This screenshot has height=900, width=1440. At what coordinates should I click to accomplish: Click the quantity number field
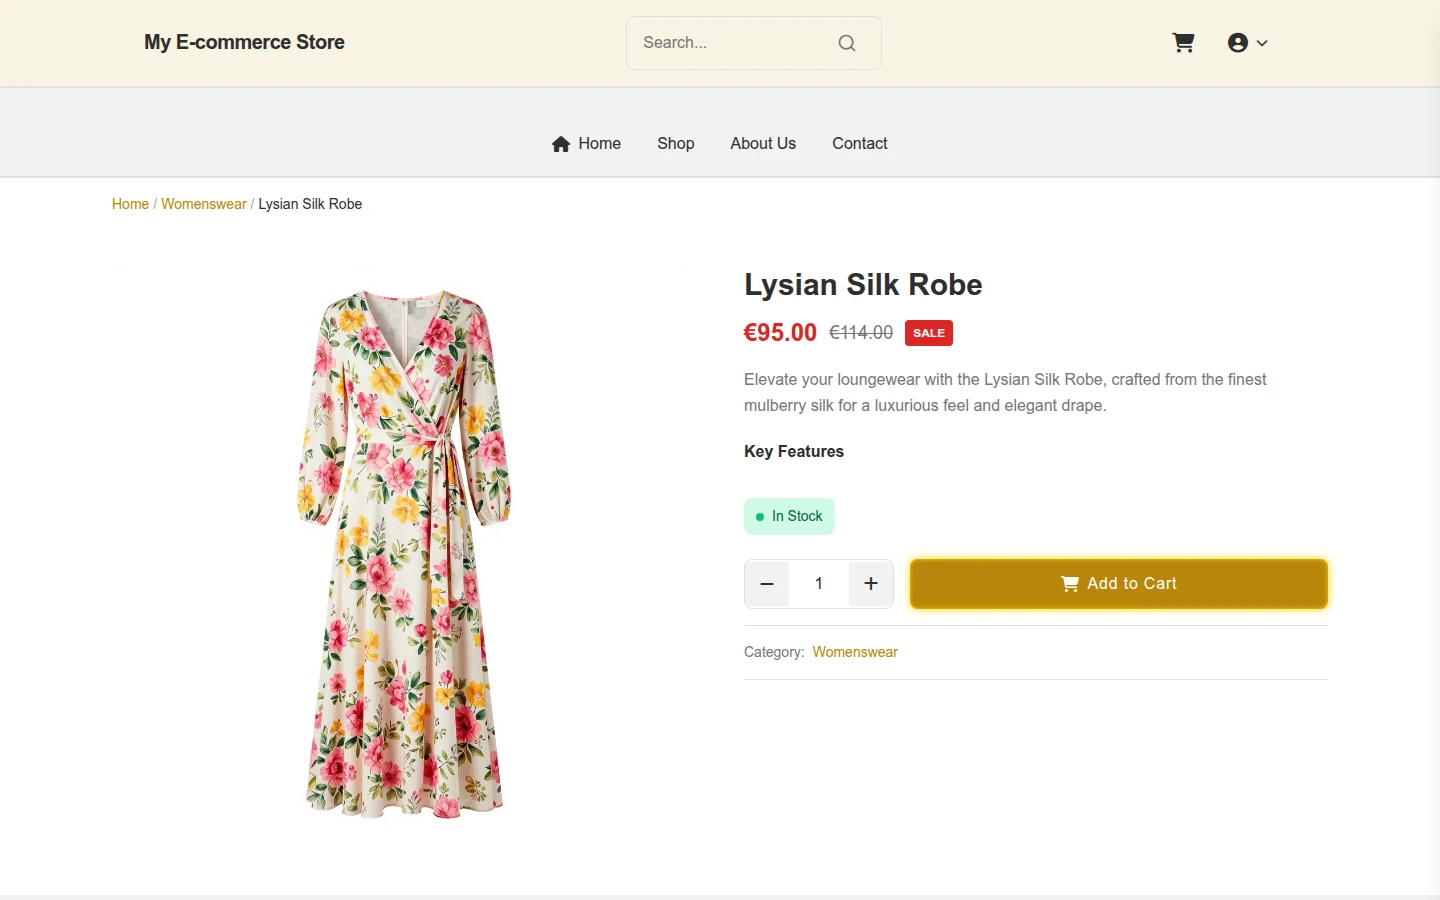click(819, 584)
